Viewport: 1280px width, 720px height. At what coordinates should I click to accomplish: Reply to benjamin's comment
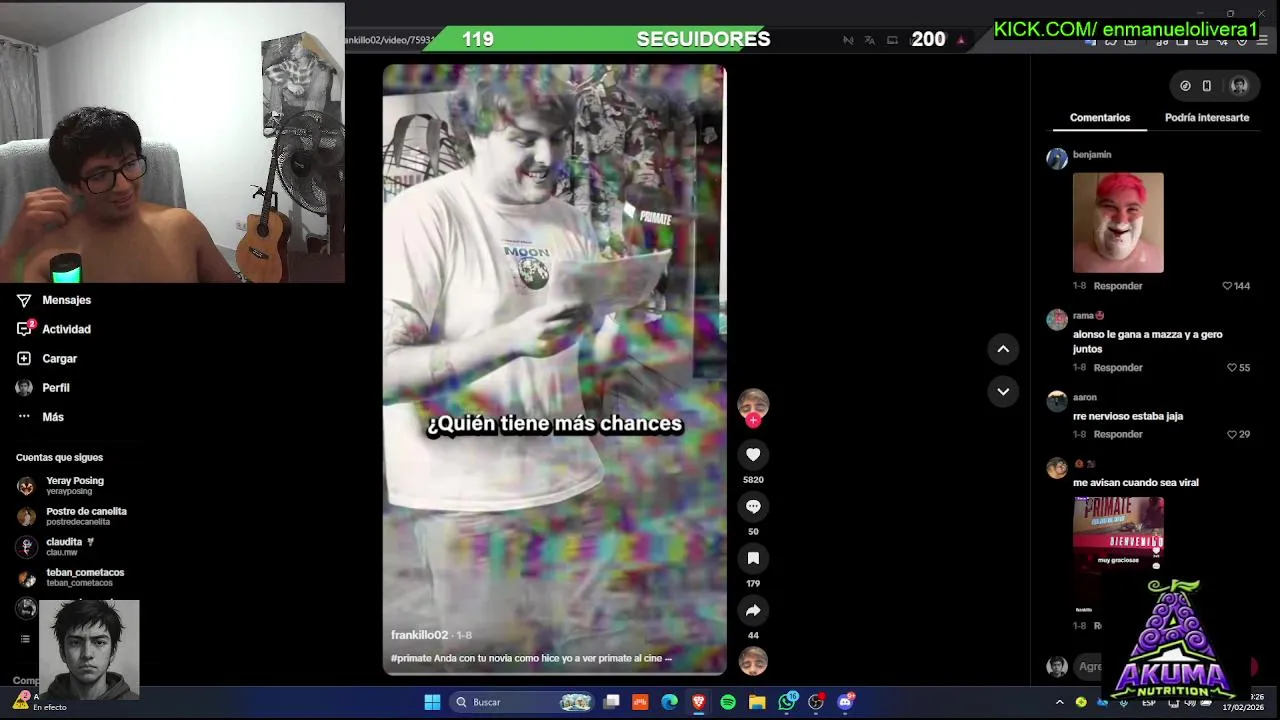(1118, 286)
